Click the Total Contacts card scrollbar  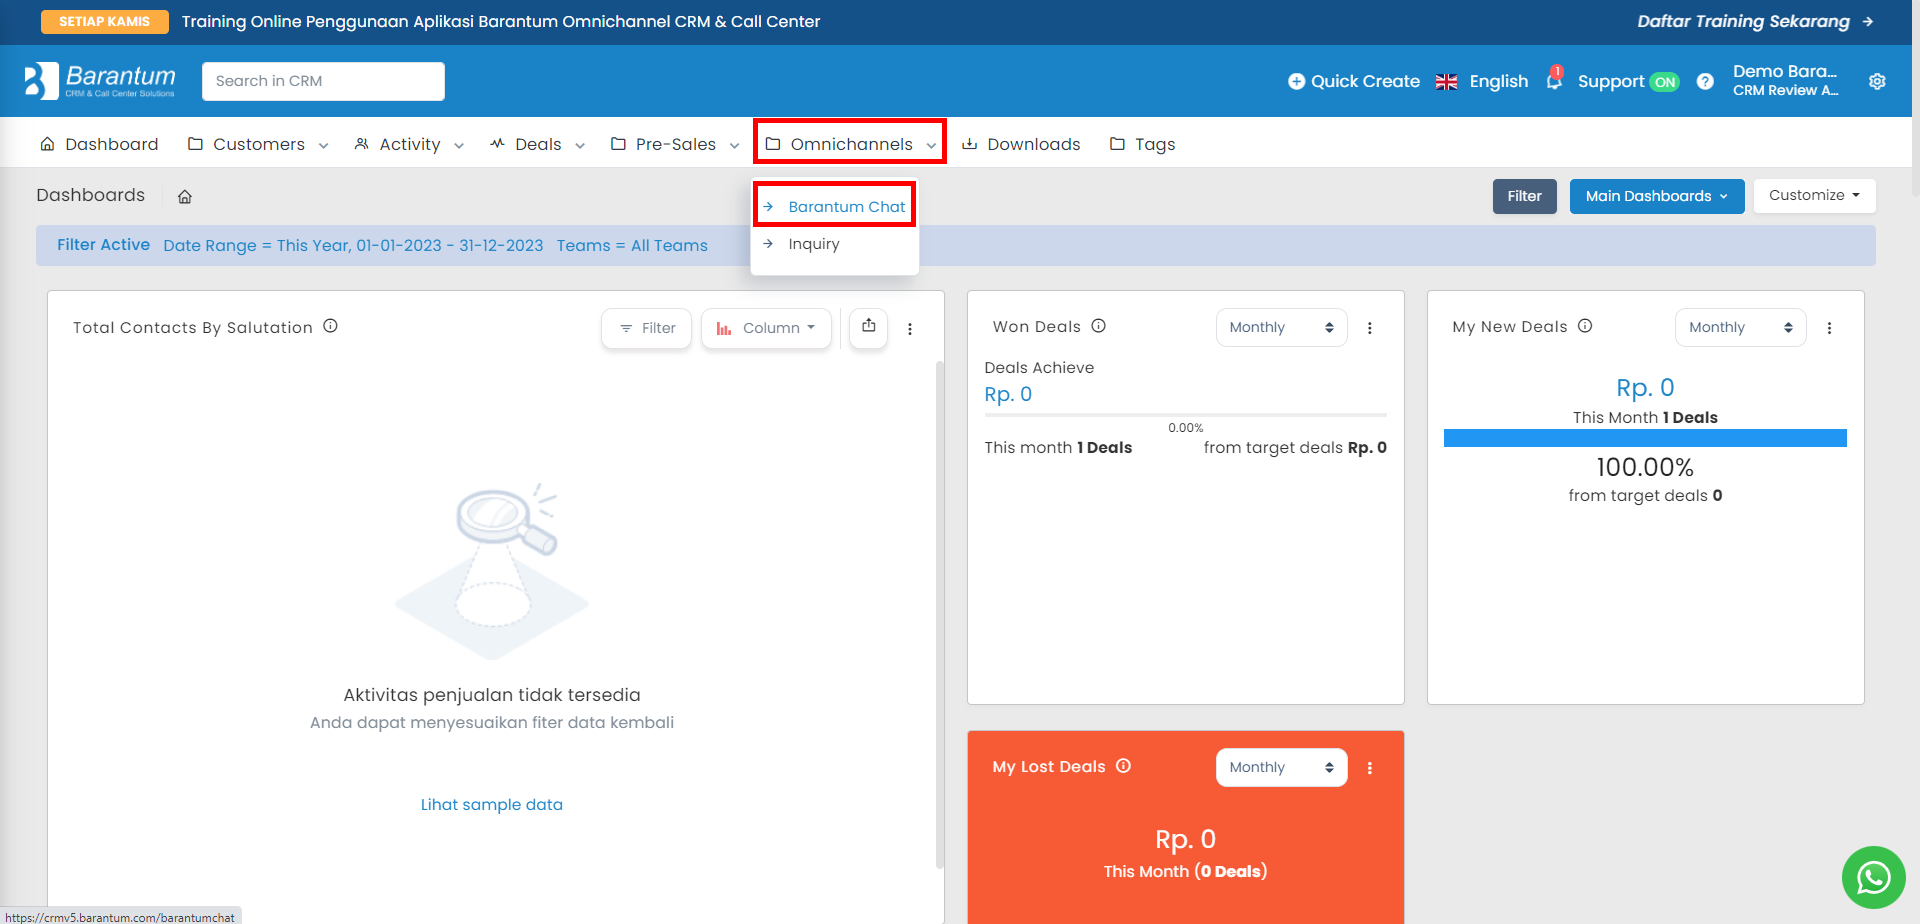(x=940, y=615)
